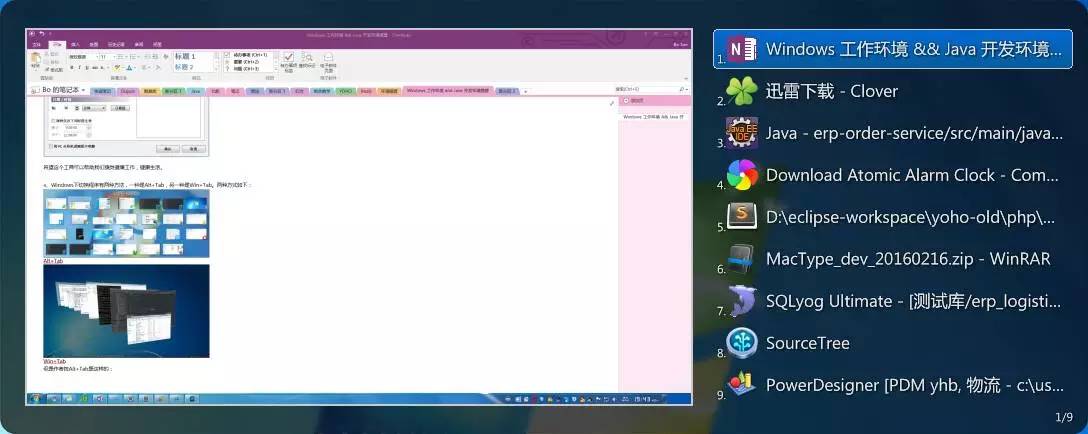Click the plus tab to add a section
The image size is (1088, 434).
click(x=525, y=91)
